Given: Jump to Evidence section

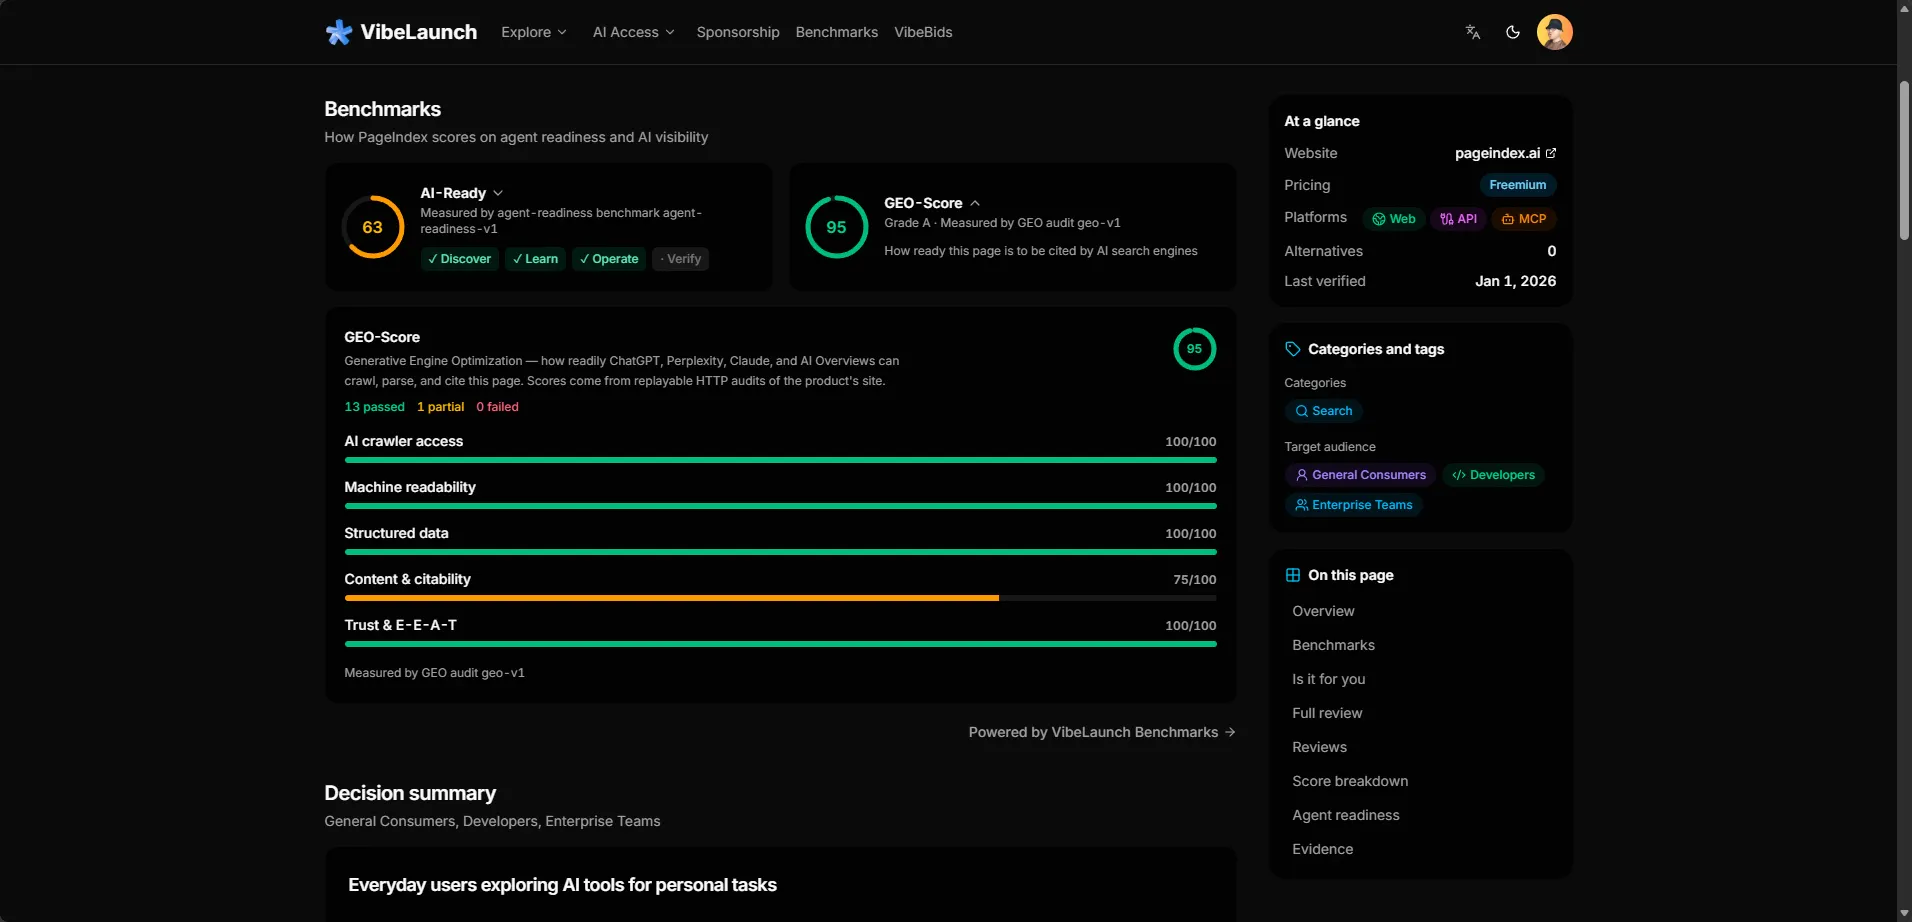Looking at the screenshot, I should click(x=1322, y=849).
